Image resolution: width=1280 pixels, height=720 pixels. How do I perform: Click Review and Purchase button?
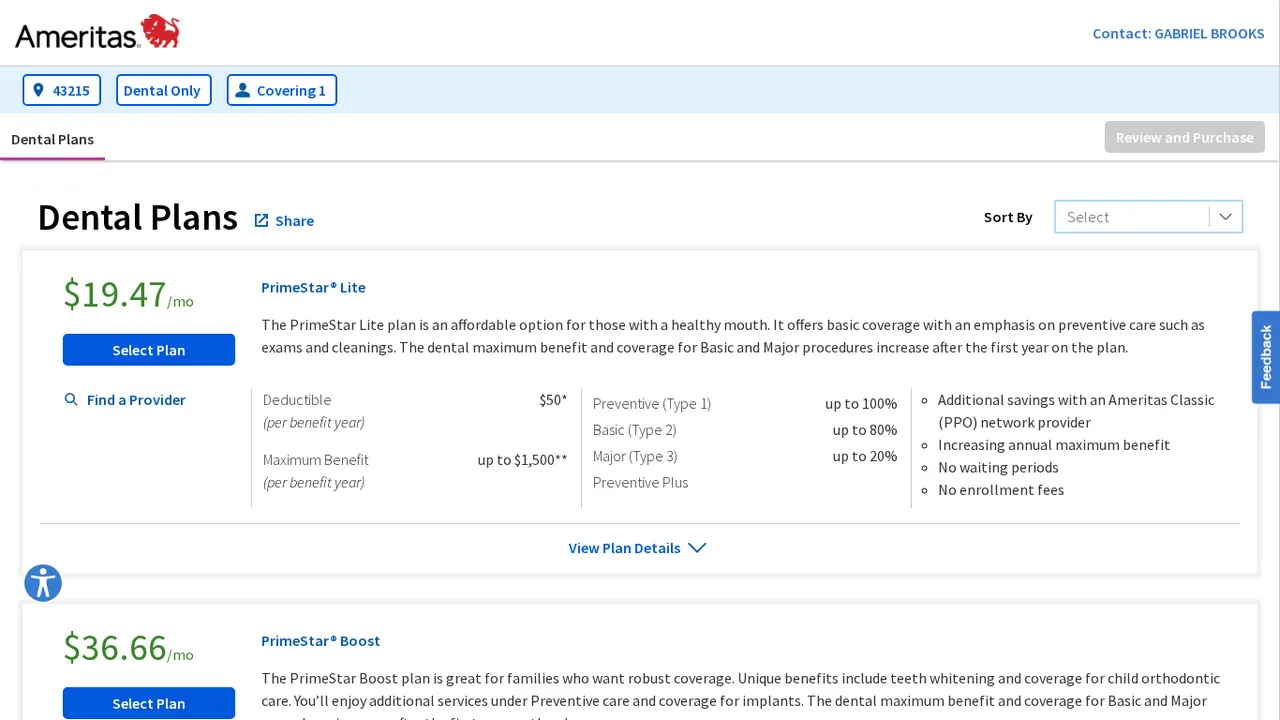tap(1185, 137)
